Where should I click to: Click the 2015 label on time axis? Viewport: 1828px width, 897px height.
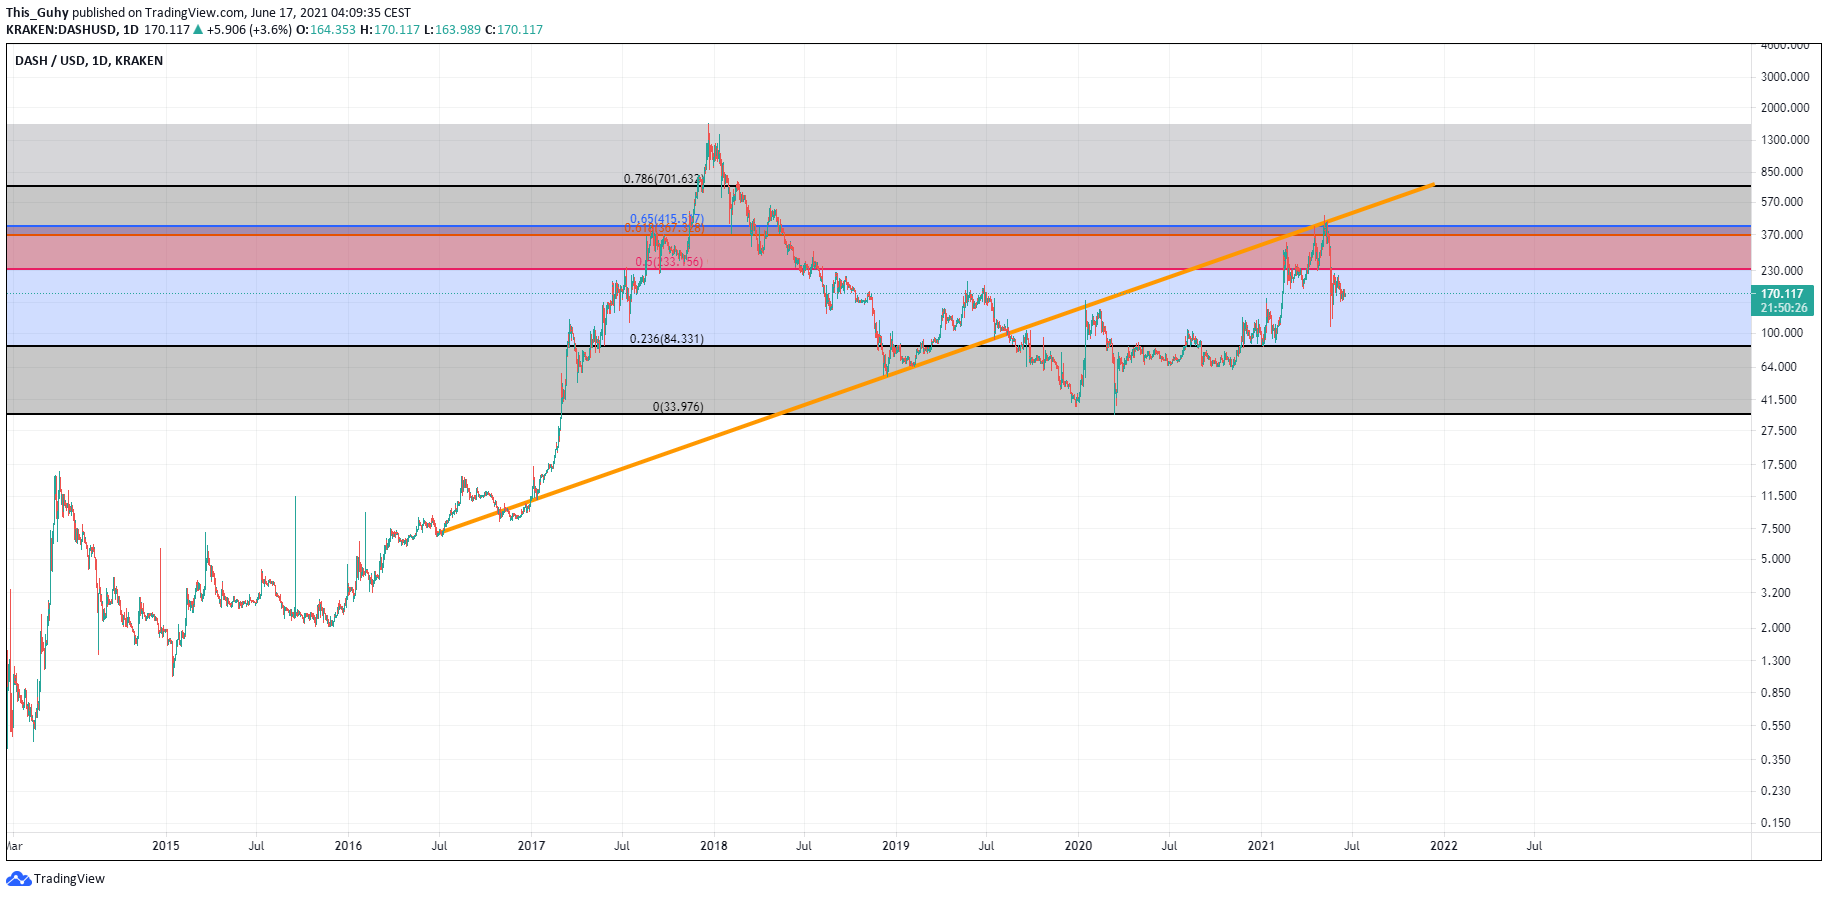(166, 846)
